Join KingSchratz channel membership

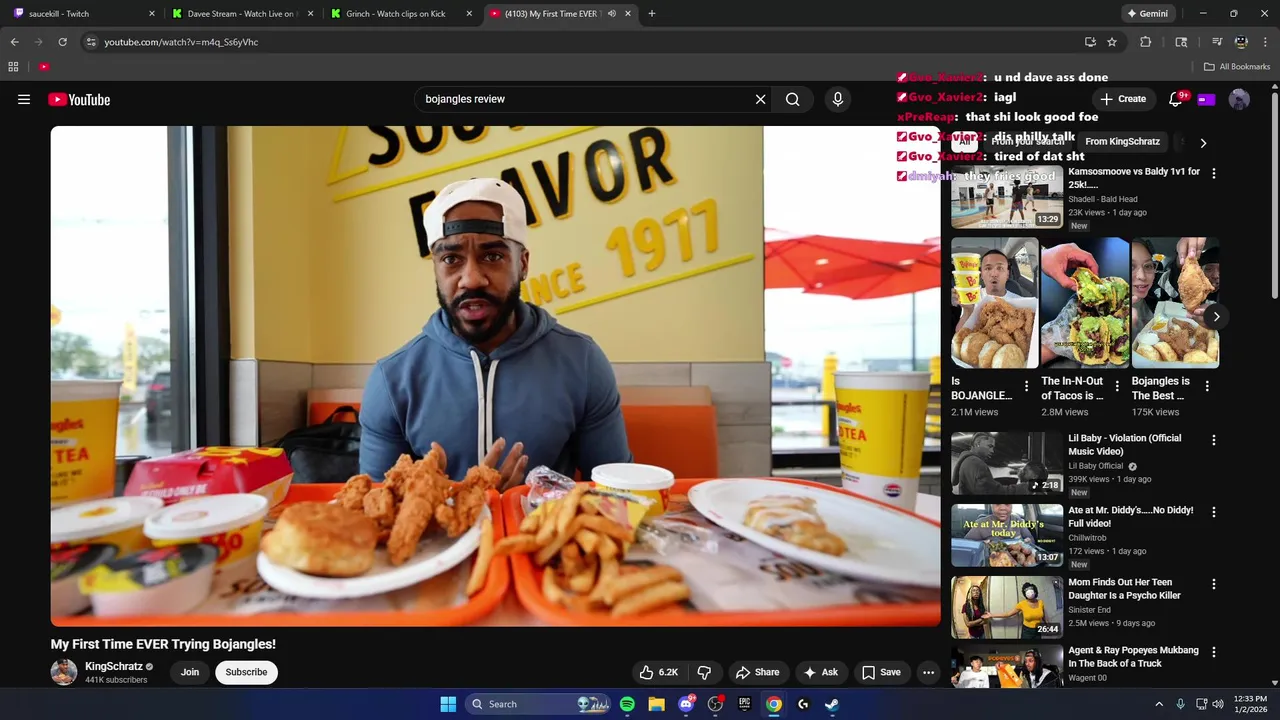[x=190, y=672]
